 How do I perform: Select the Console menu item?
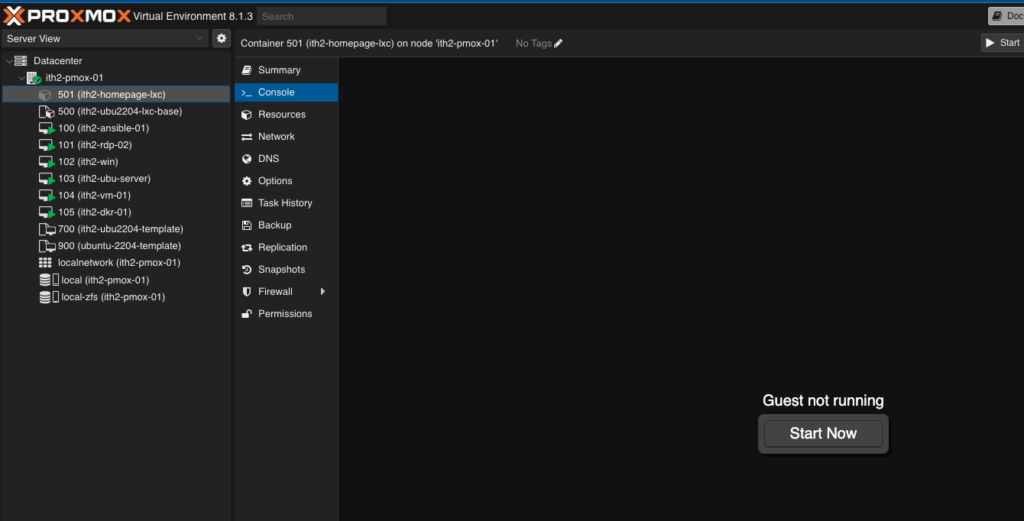286,92
